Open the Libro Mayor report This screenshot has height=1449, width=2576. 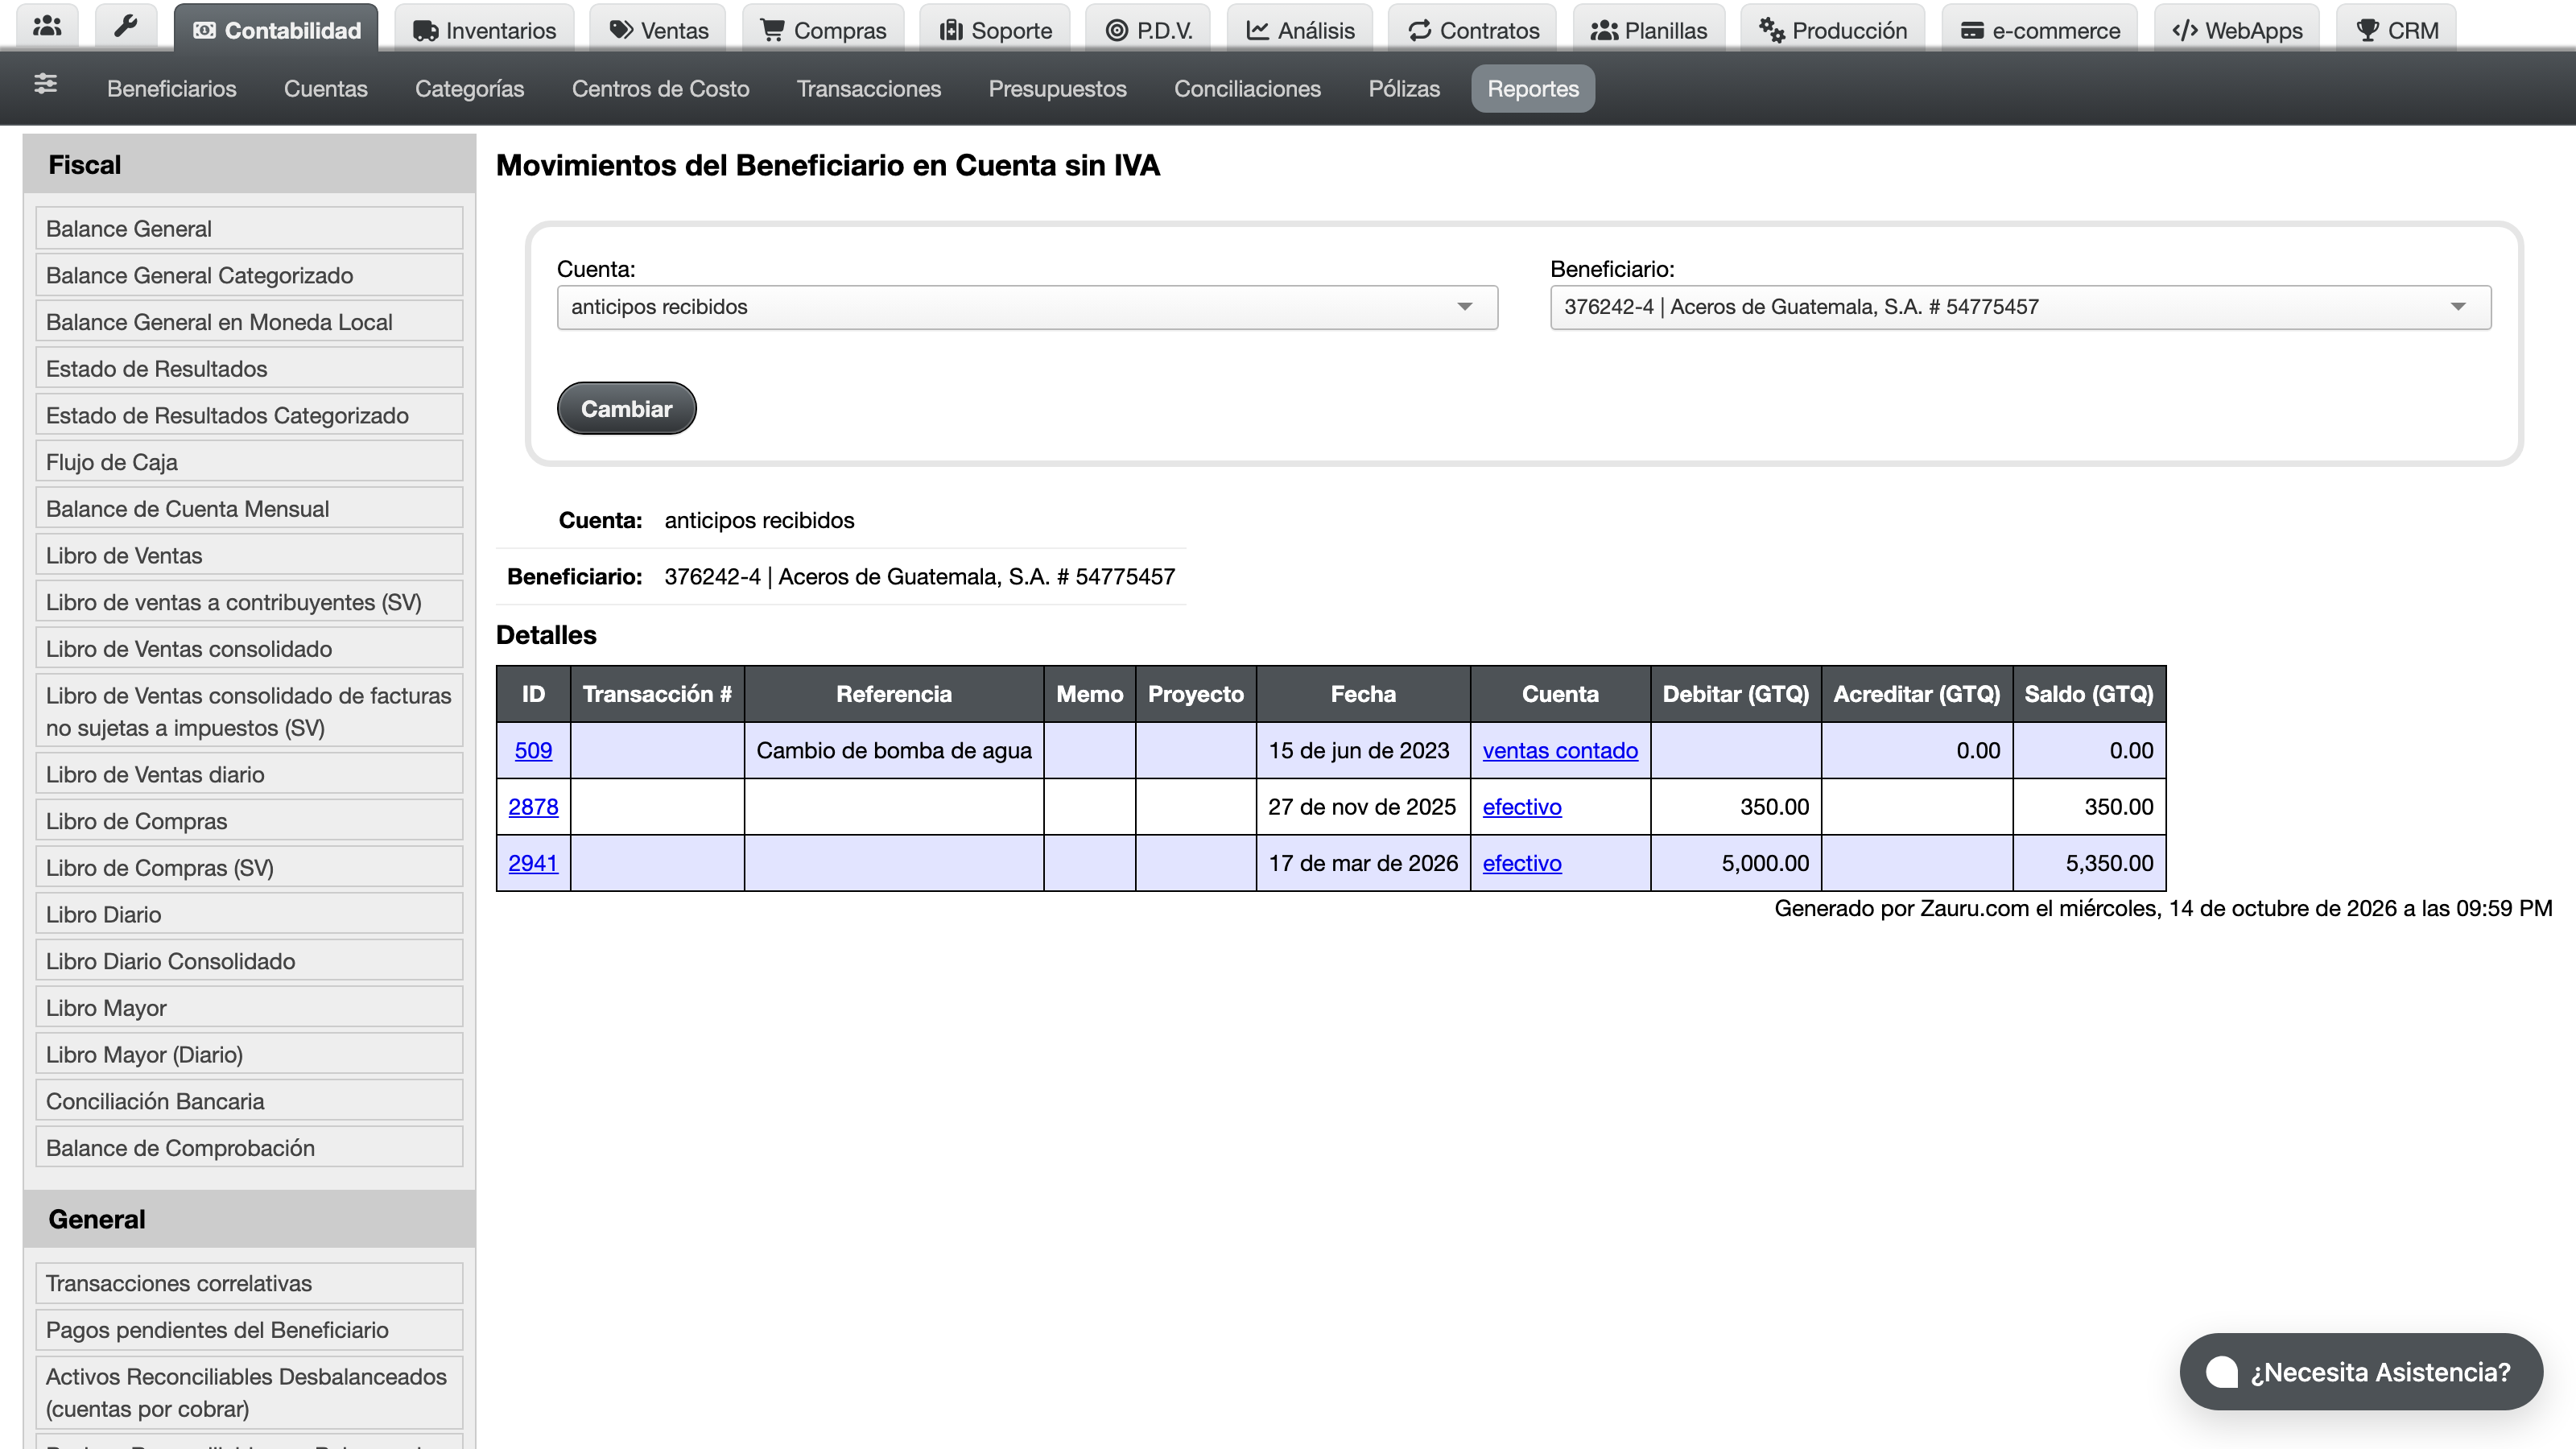(249, 1008)
